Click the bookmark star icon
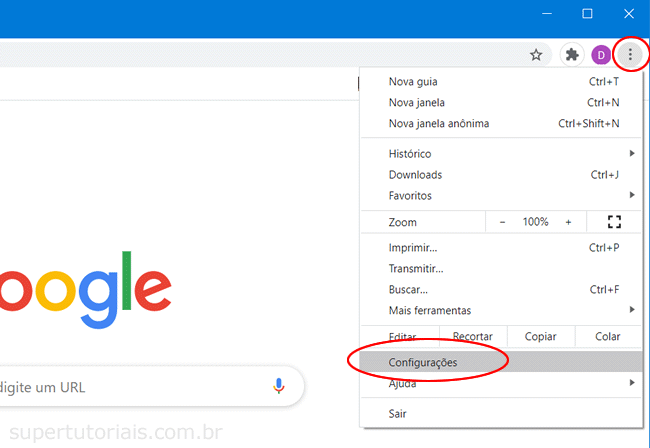The image size is (650, 448). [536, 55]
